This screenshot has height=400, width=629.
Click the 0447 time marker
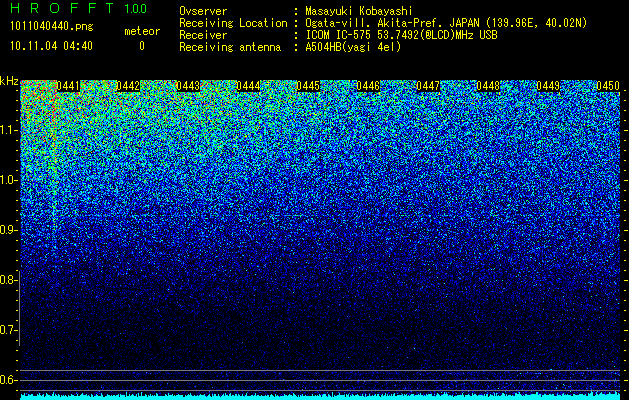coord(428,86)
